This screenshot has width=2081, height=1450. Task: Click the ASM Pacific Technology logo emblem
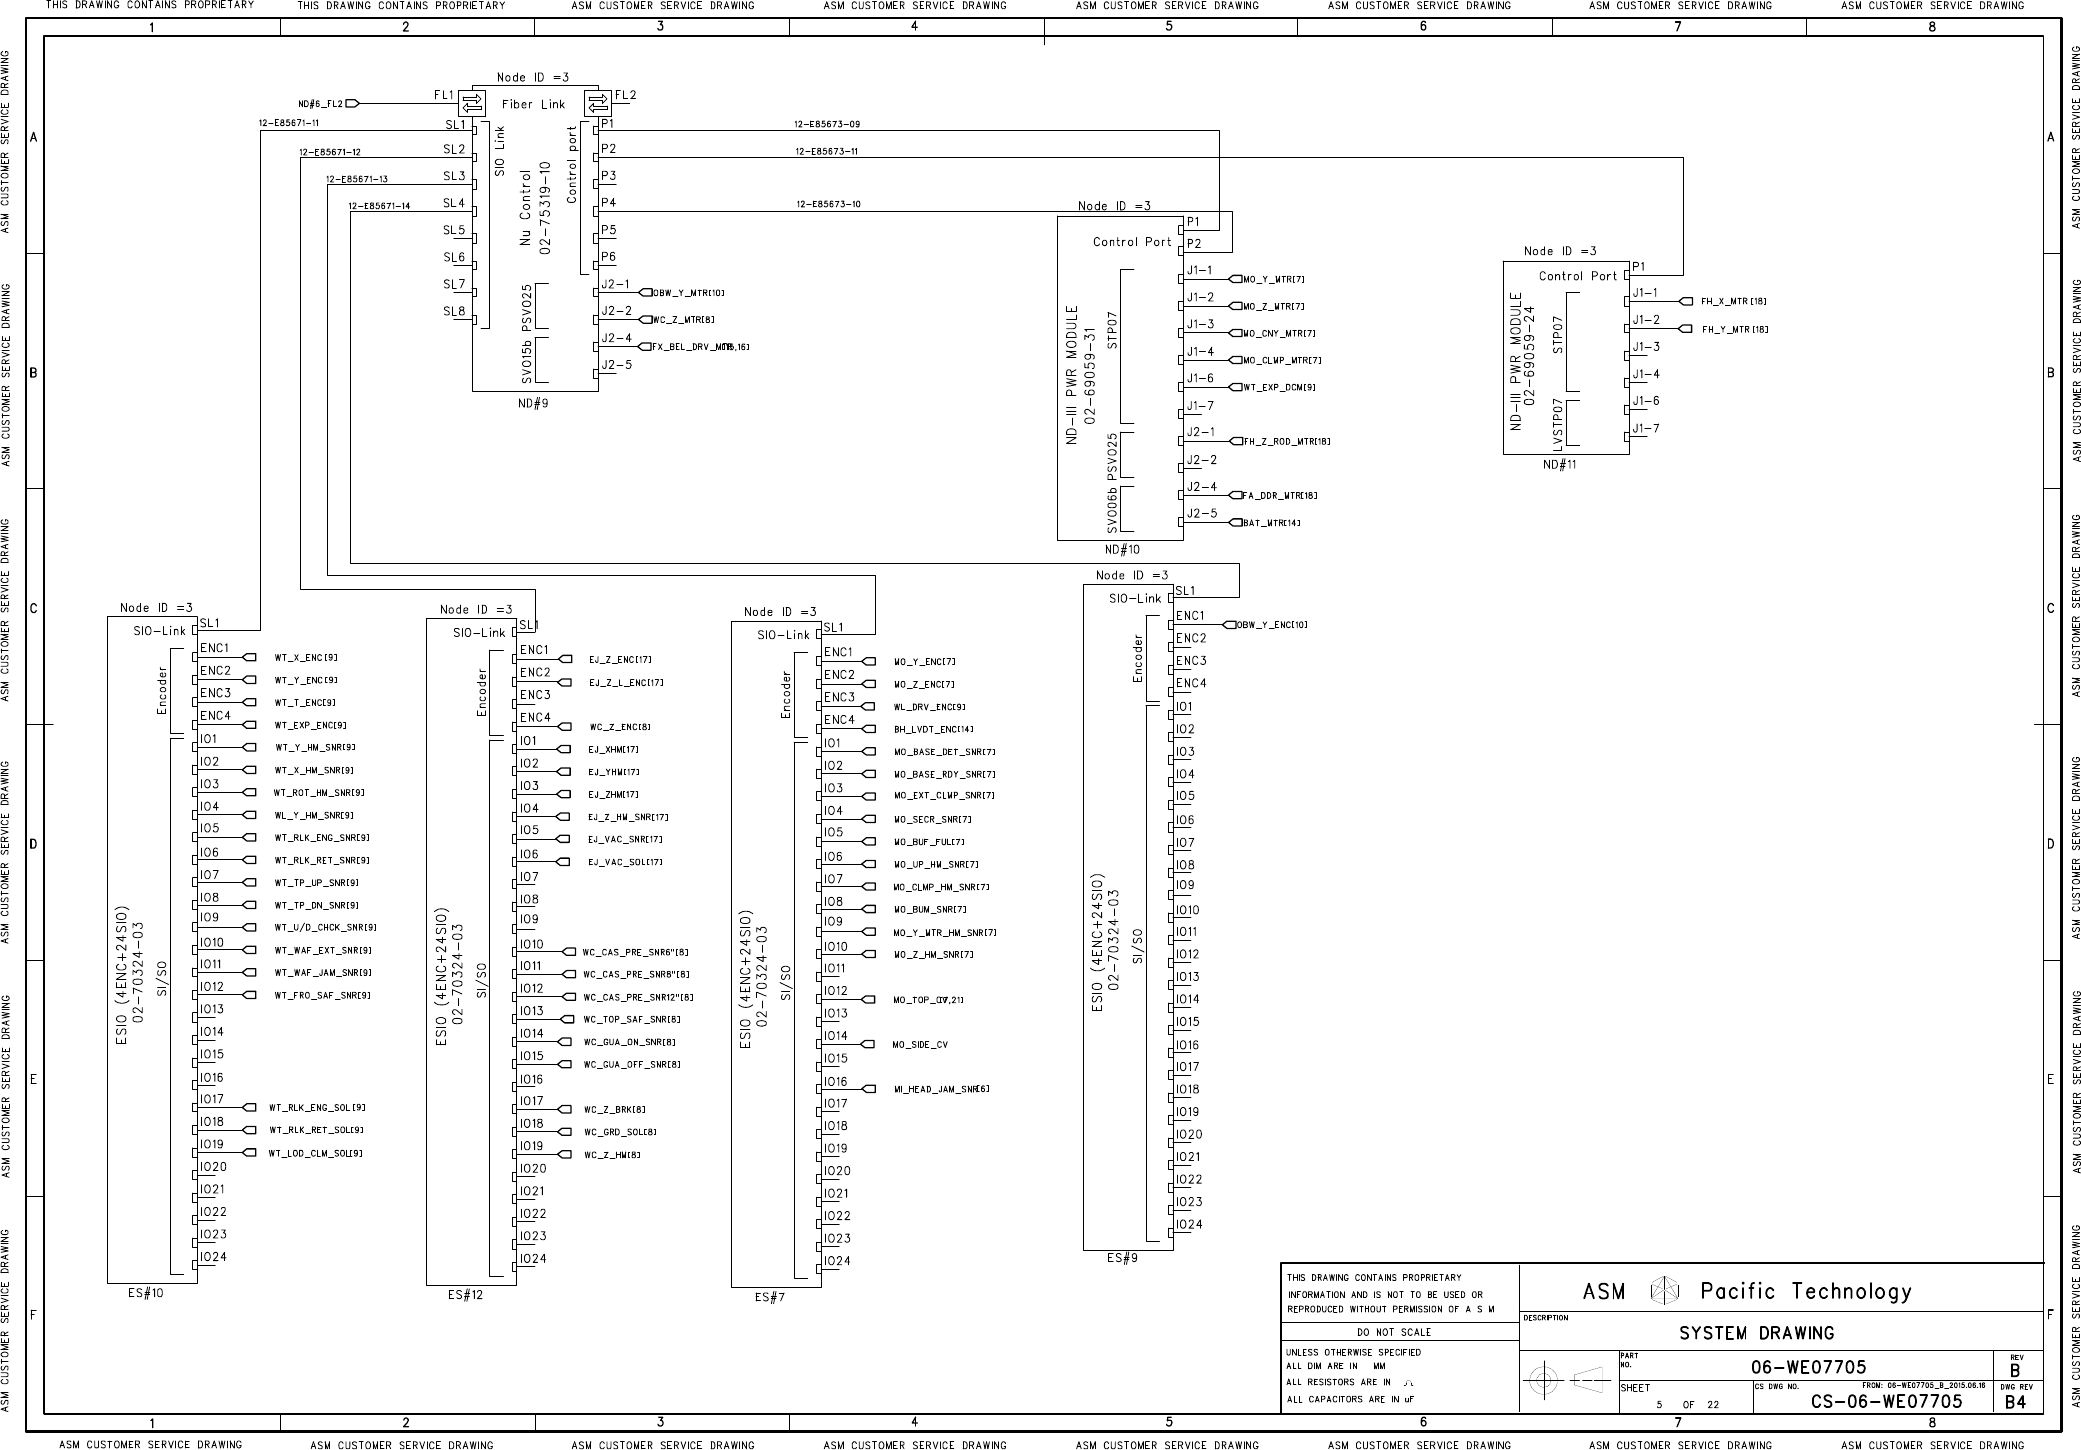1663,1291
